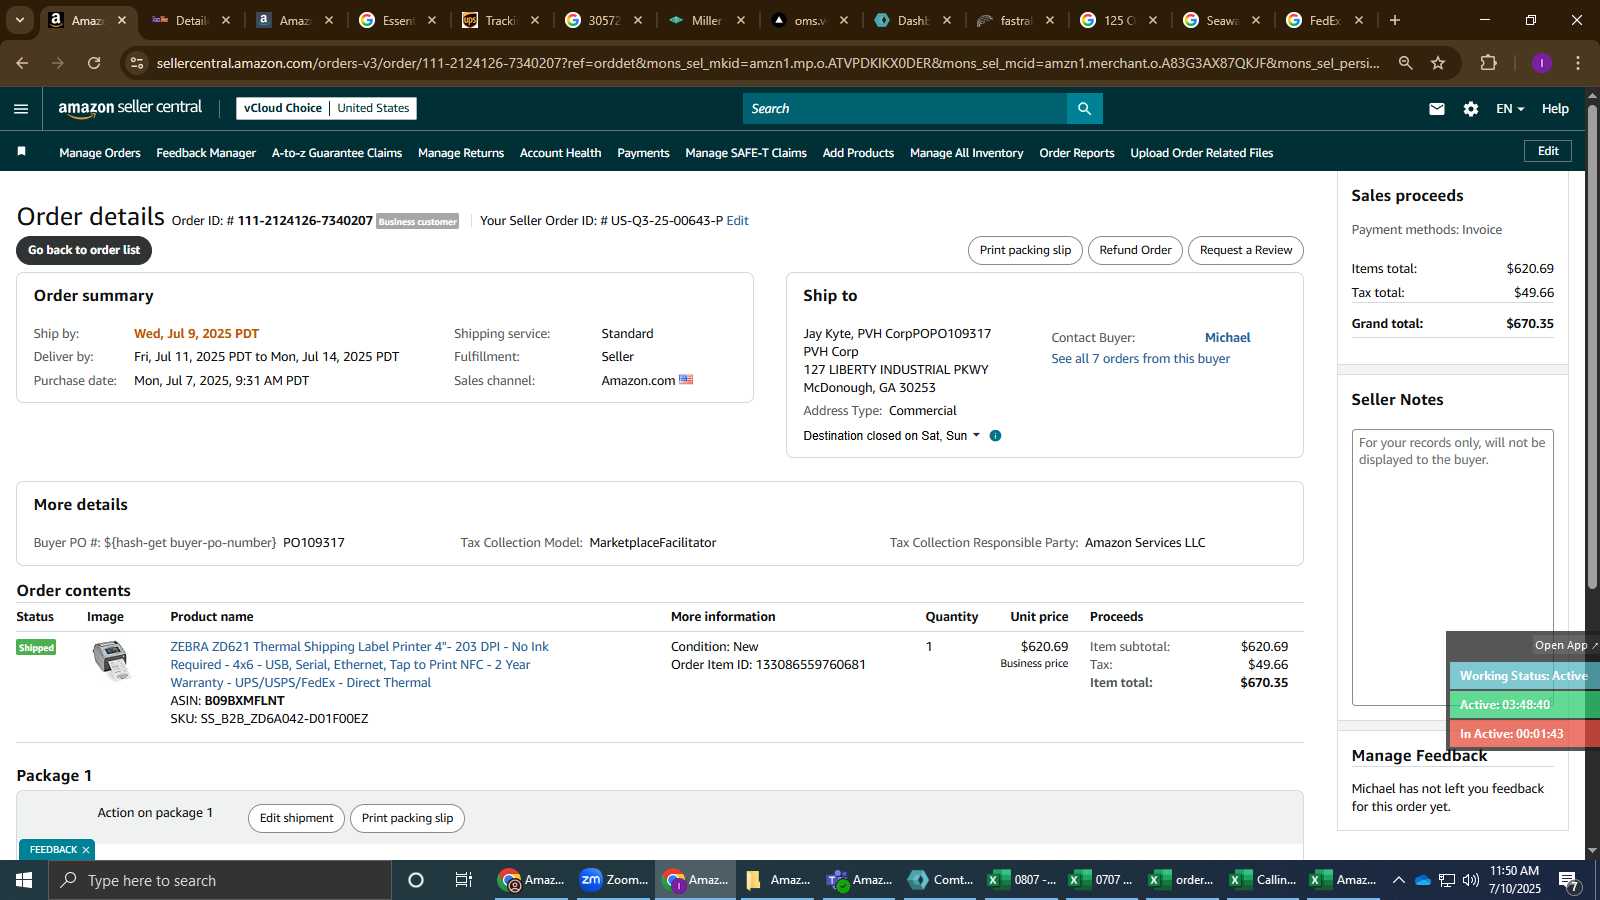Click the ZEBRA printer product thumbnail
This screenshot has height=900, width=1600.
(111, 660)
